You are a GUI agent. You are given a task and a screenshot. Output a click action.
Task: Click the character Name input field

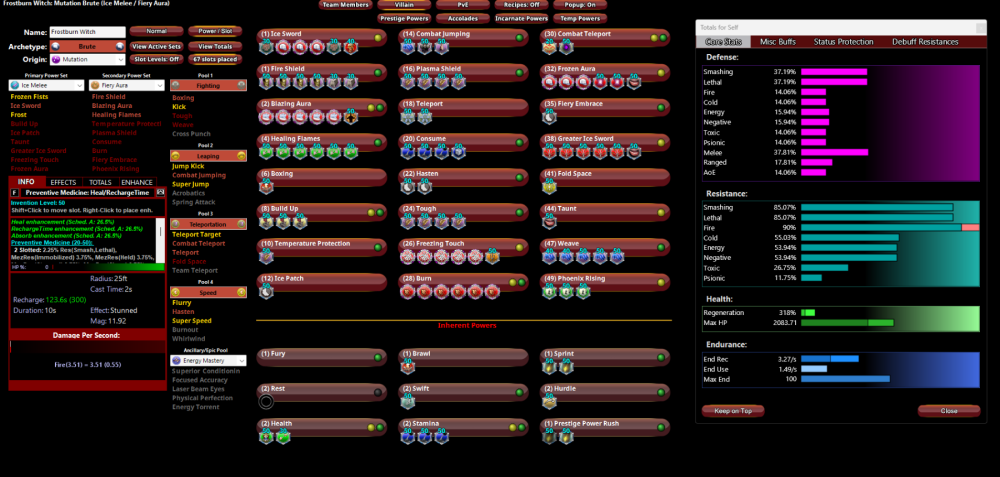click(86, 32)
